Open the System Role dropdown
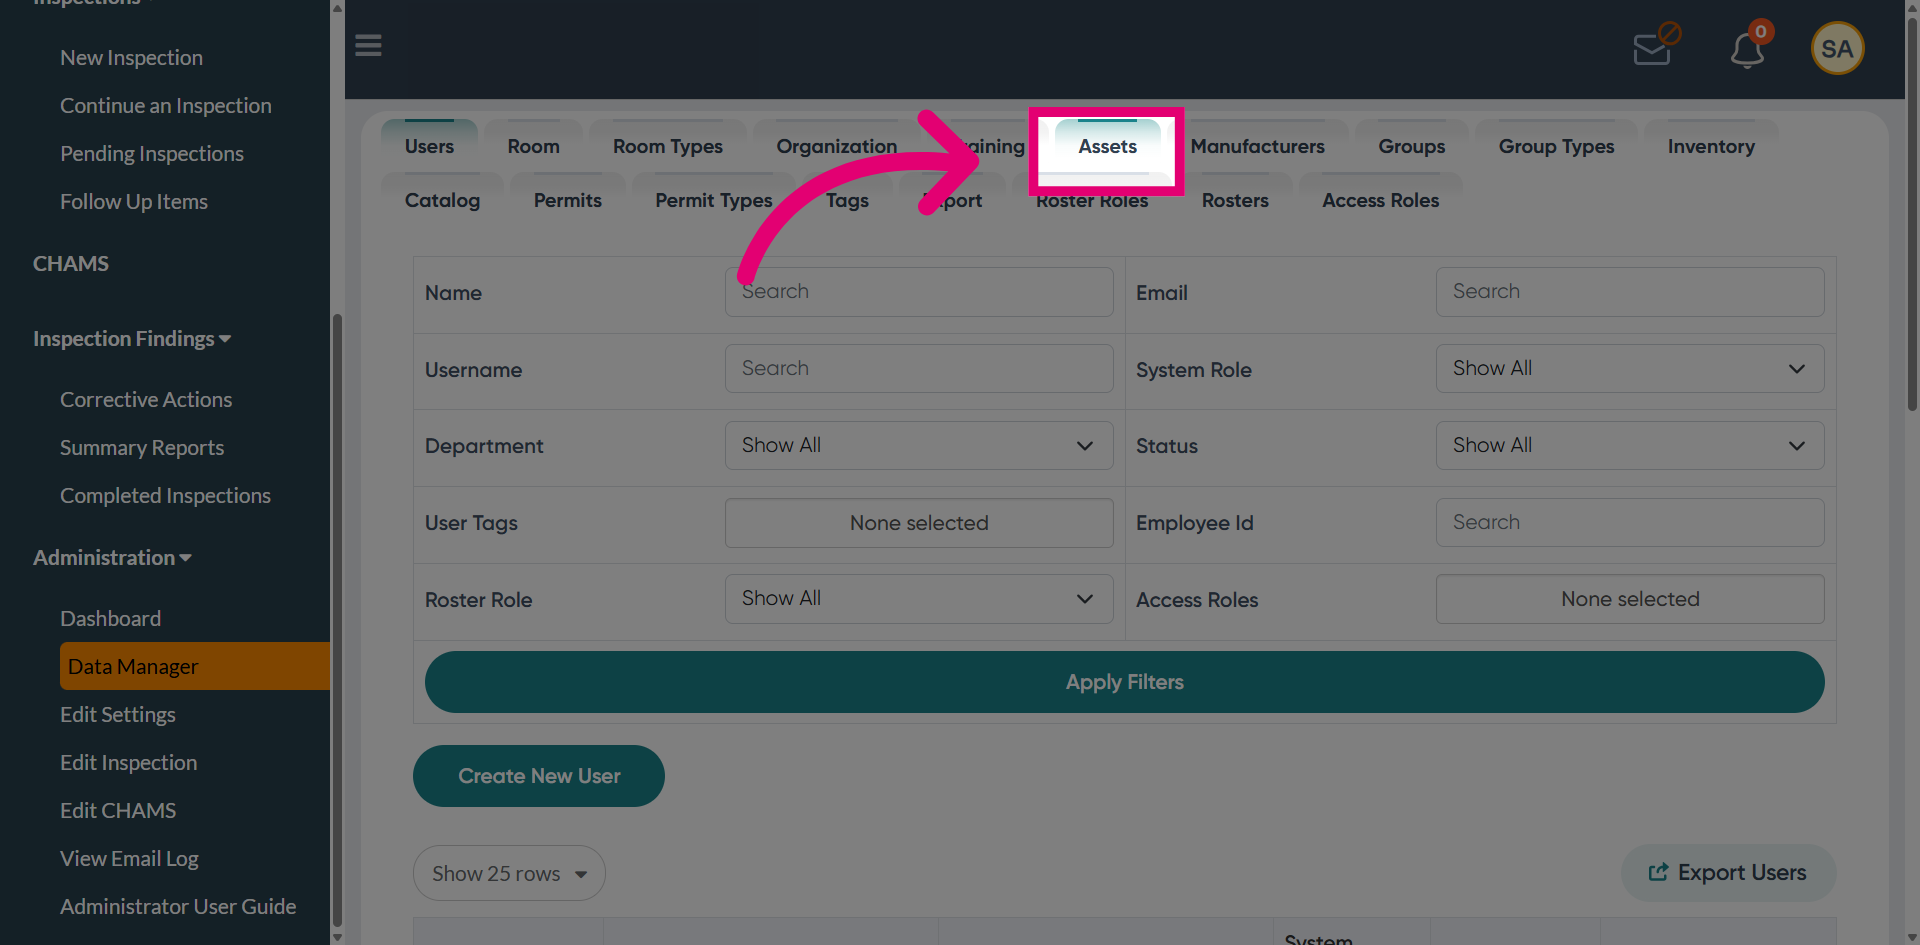The image size is (1920, 945). click(x=1630, y=369)
